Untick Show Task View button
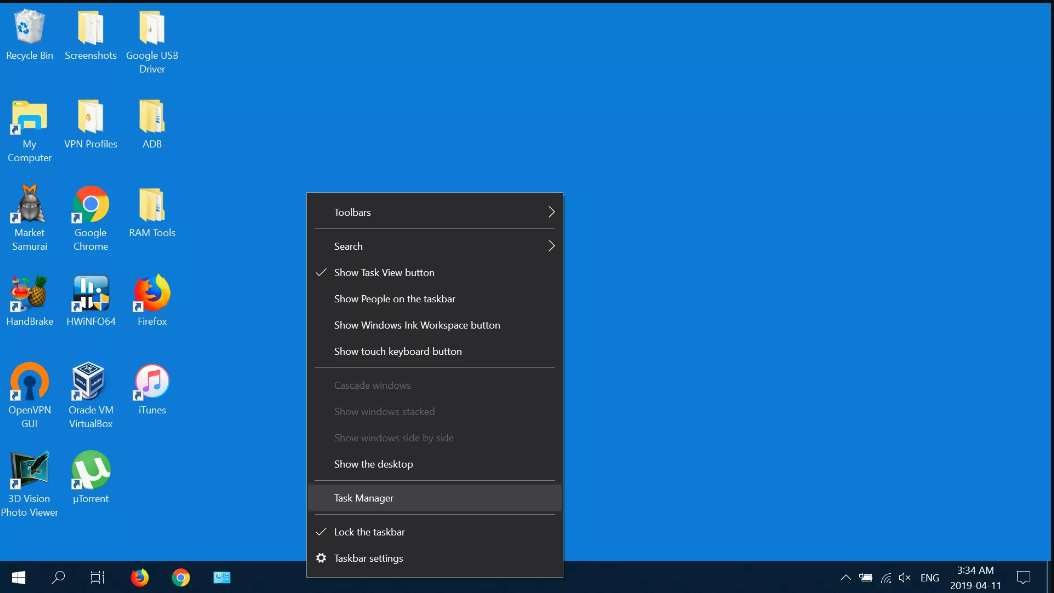1054x593 pixels. point(435,272)
